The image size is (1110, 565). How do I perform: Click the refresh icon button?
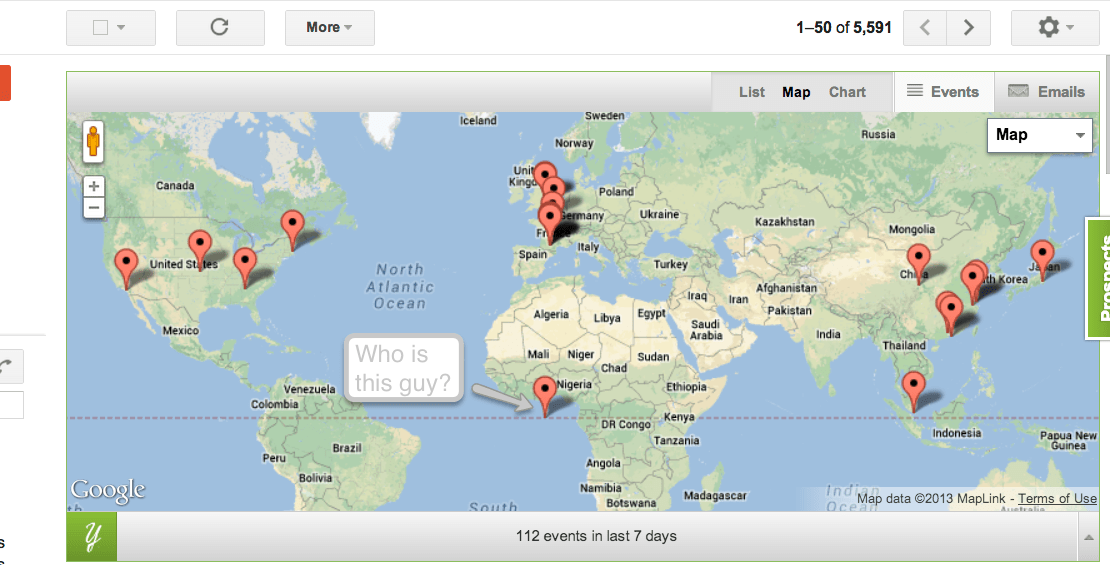pos(220,28)
